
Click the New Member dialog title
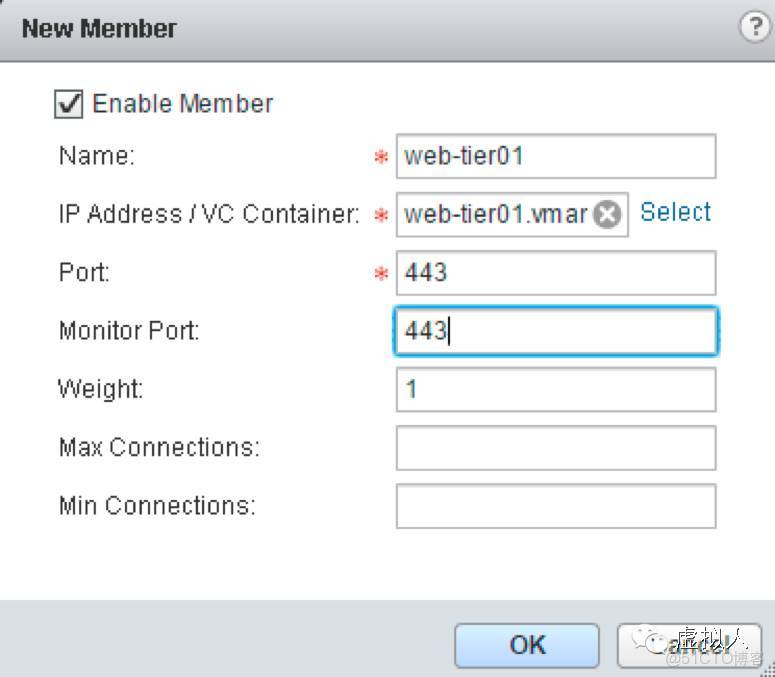pyautogui.click(x=99, y=28)
